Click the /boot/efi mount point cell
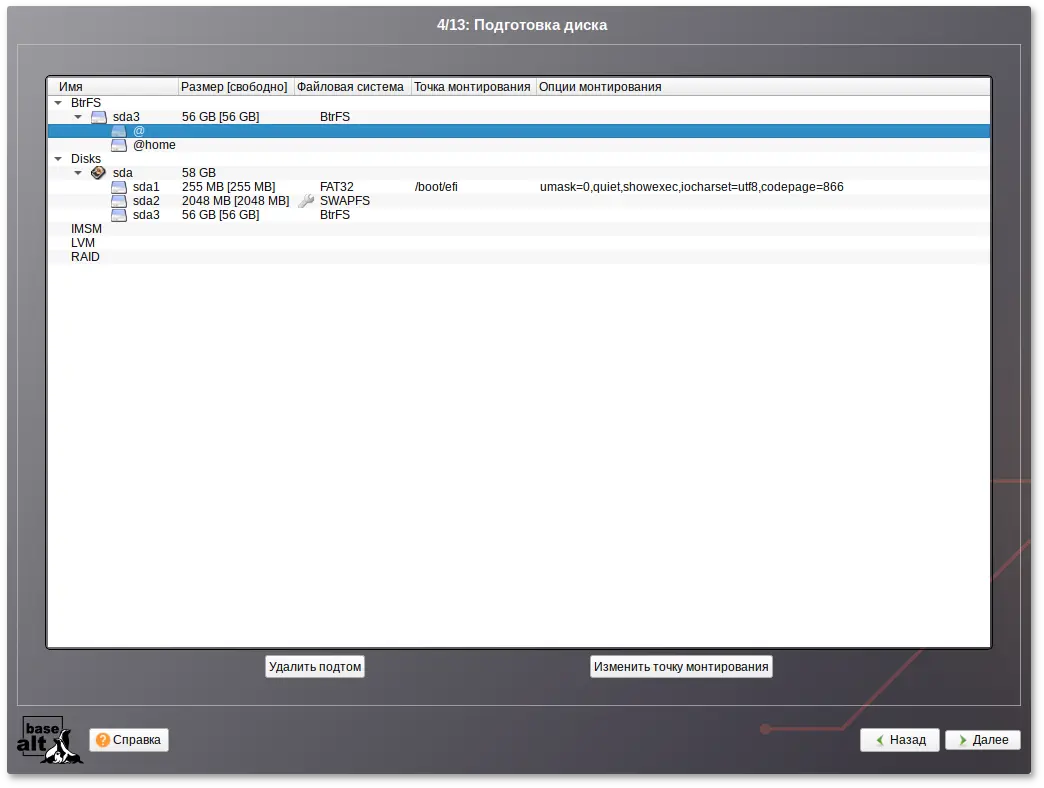 point(436,187)
